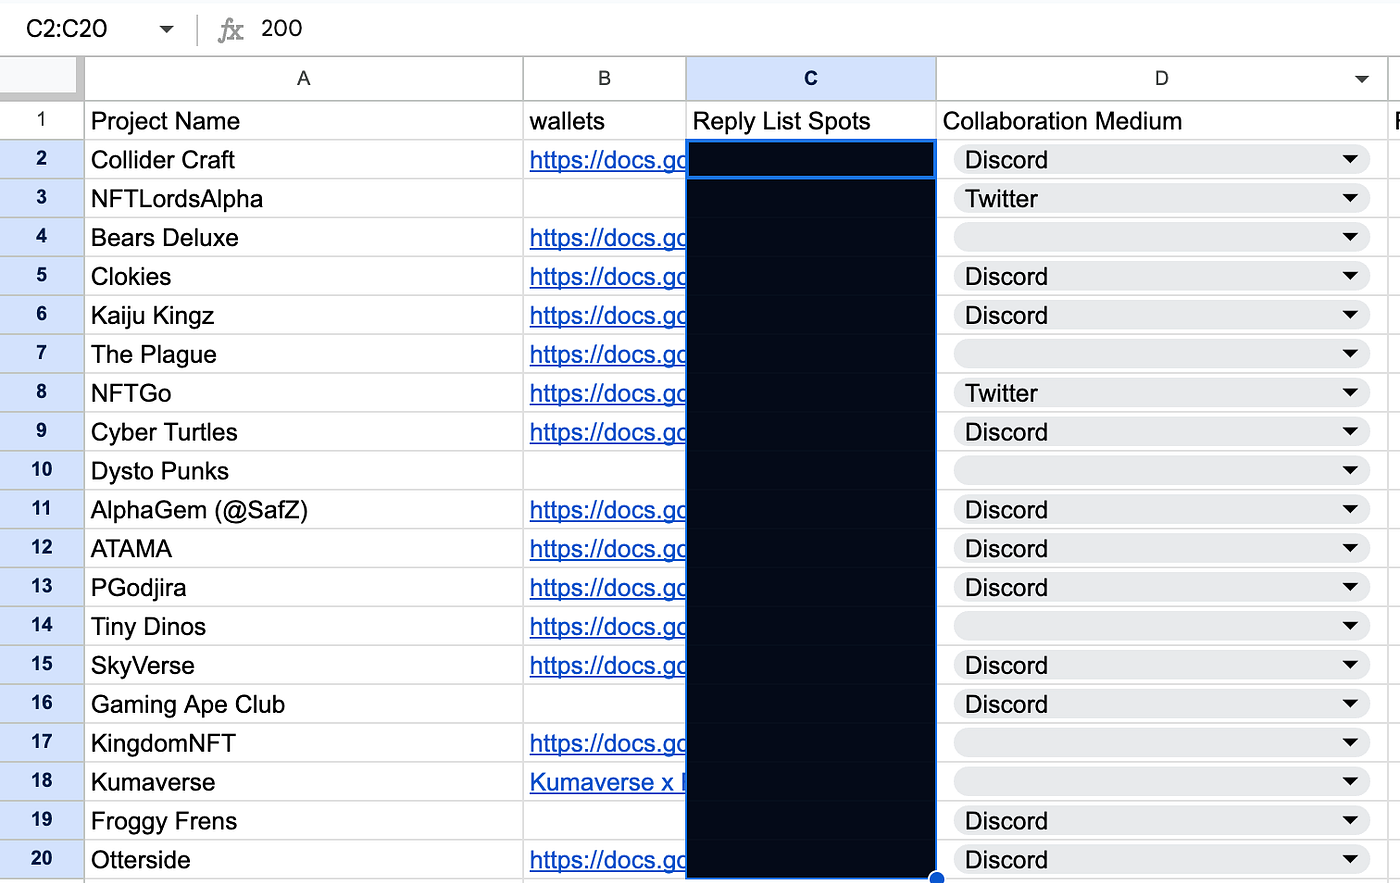
Task: Open Collaboration Medium dropdown for Froggy Frens
Action: (1350, 821)
